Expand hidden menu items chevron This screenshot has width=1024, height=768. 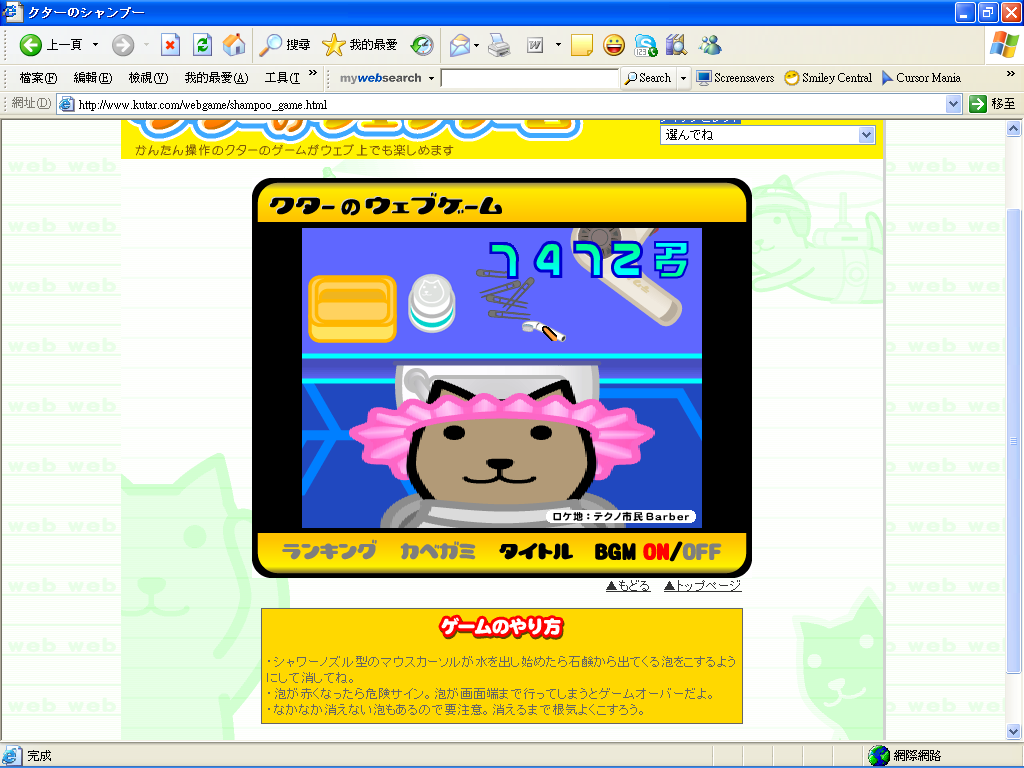(x=313, y=73)
